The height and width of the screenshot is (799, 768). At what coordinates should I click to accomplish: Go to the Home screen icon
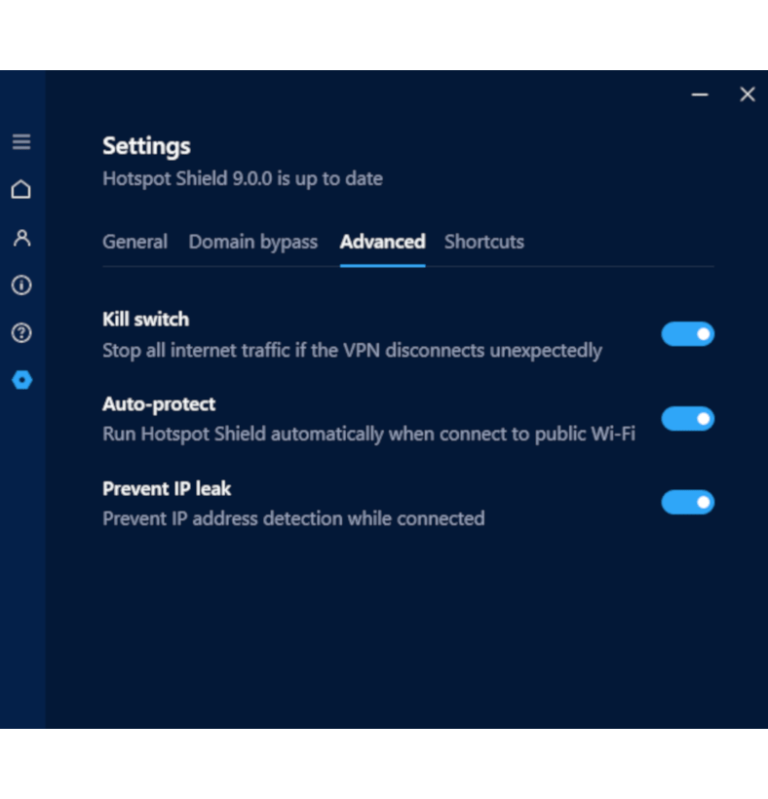(21, 189)
